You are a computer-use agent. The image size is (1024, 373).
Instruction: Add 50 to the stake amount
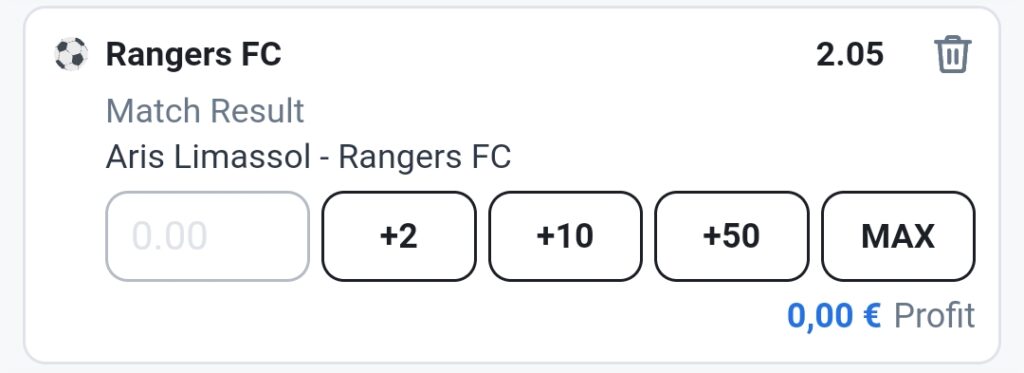pyautogui.click(x=731, y=236)
